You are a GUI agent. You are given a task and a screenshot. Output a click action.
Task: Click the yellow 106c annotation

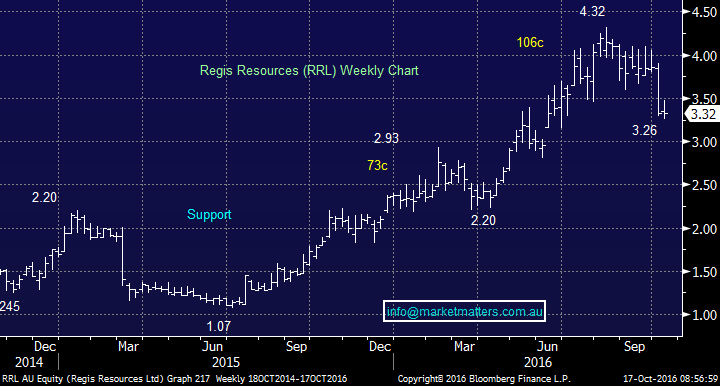(530, 43)
